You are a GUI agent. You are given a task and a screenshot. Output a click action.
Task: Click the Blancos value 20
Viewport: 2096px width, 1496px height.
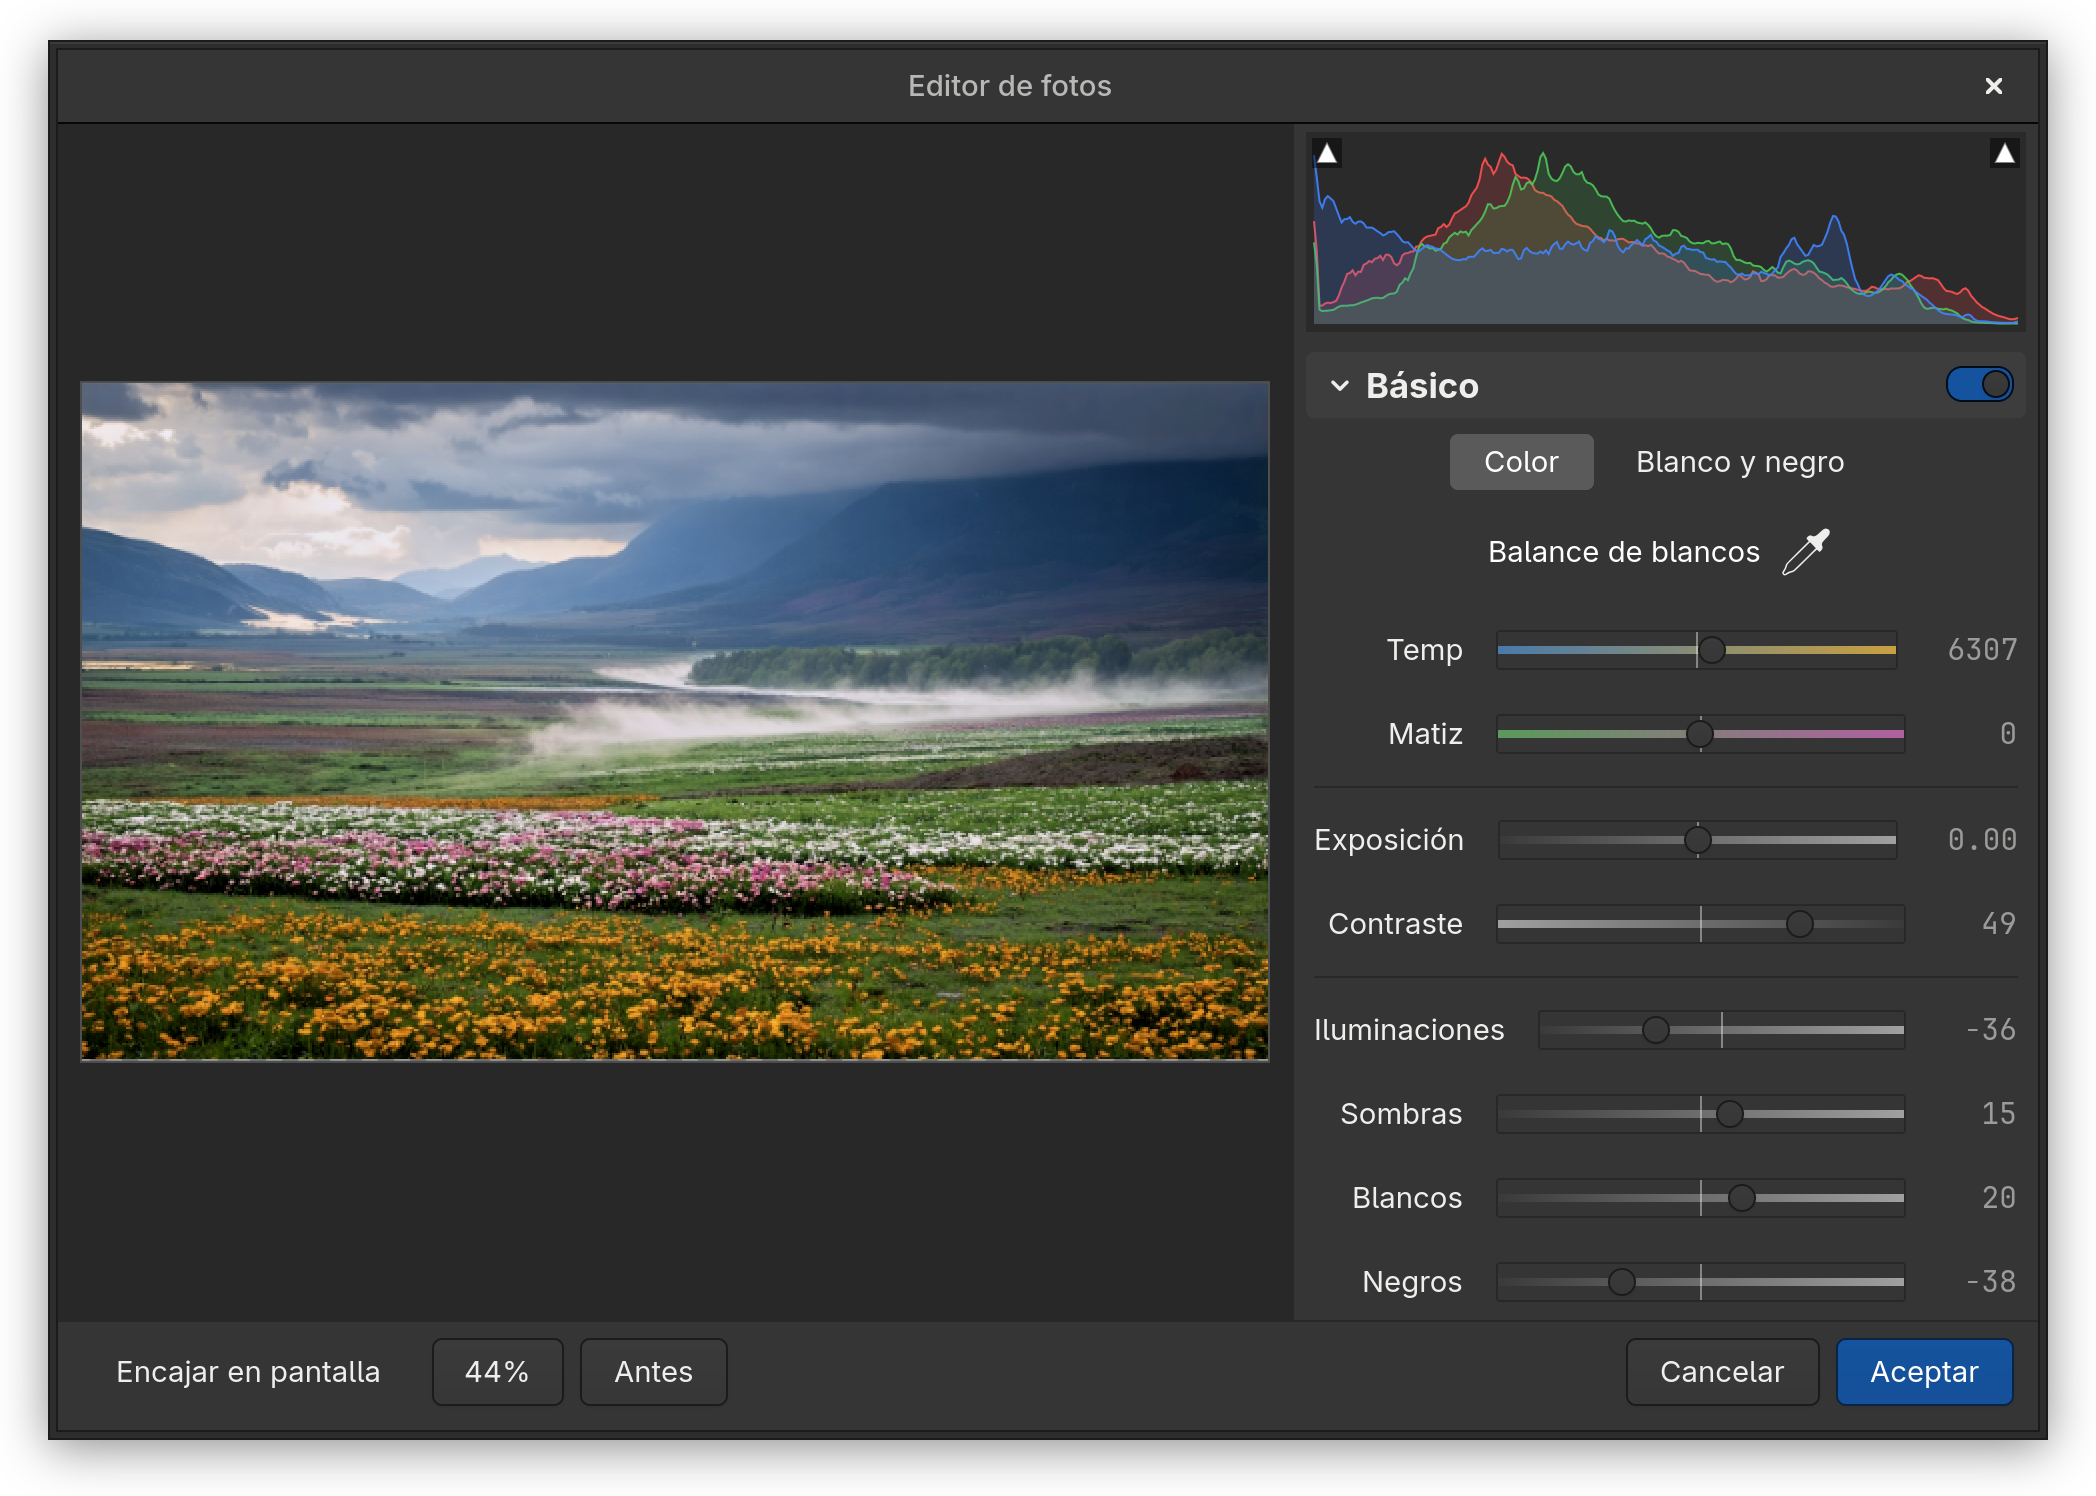1999,1198
